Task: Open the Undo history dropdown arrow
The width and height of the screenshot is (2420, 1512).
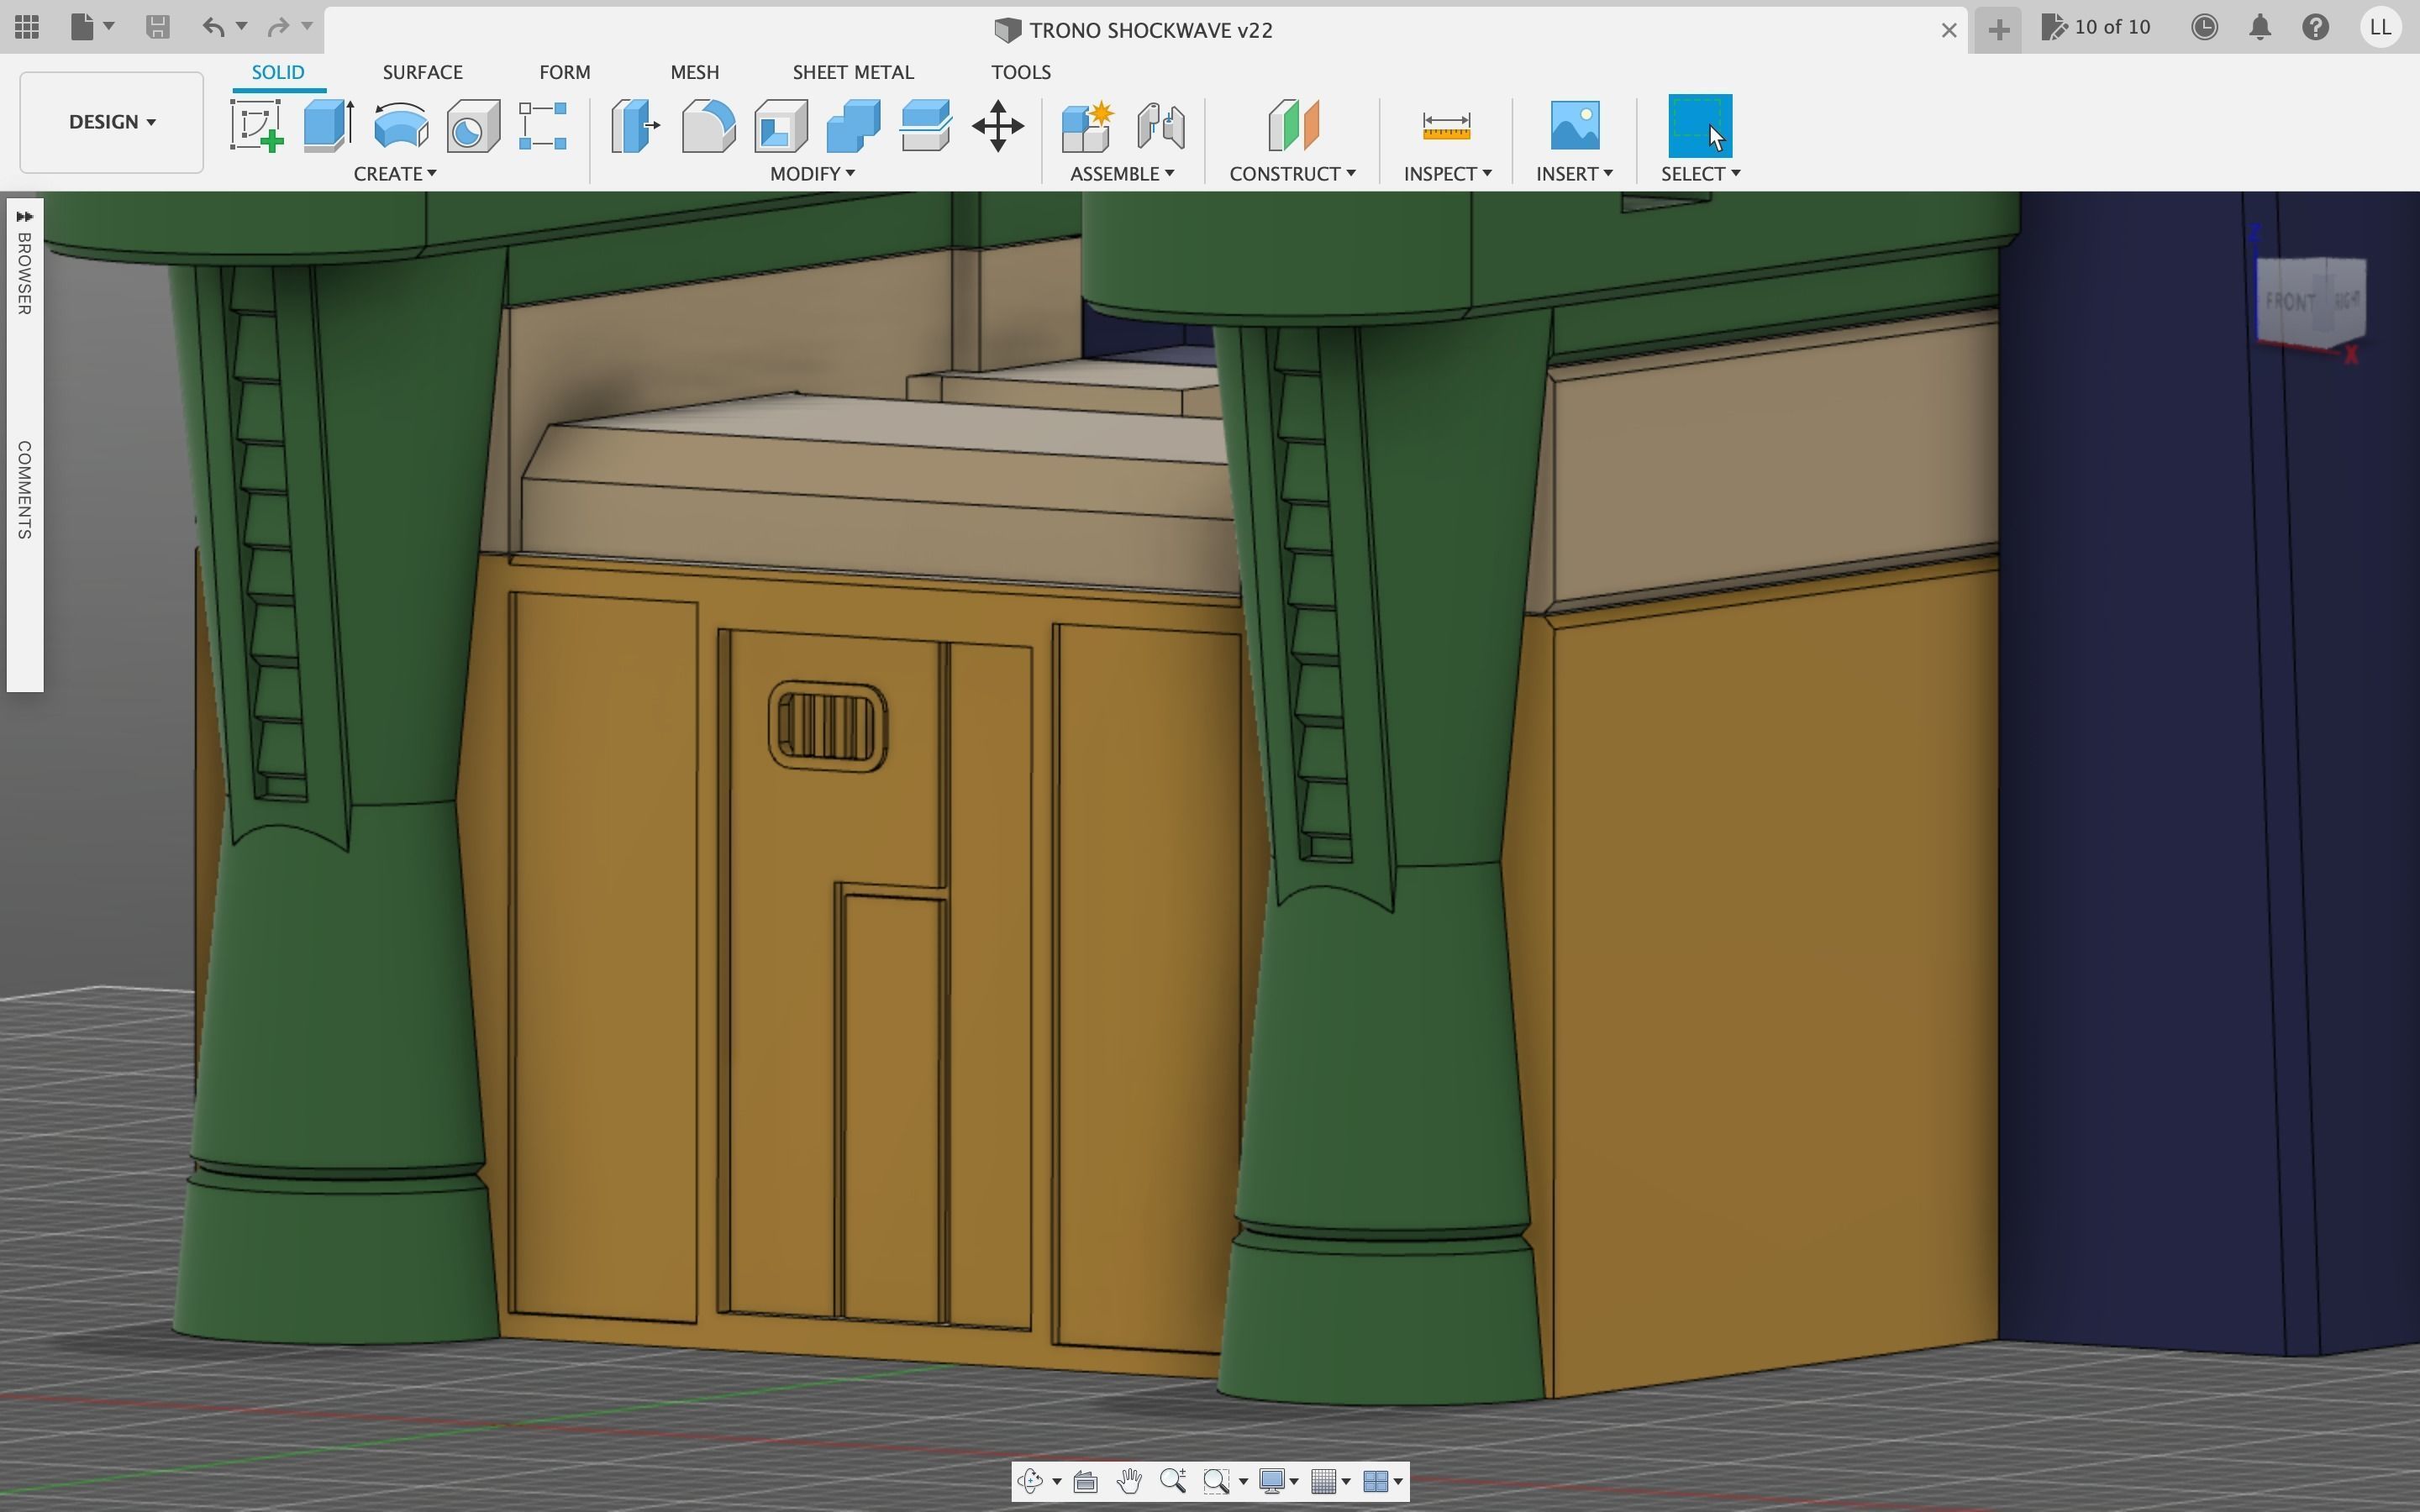Action: coord(241,26)
